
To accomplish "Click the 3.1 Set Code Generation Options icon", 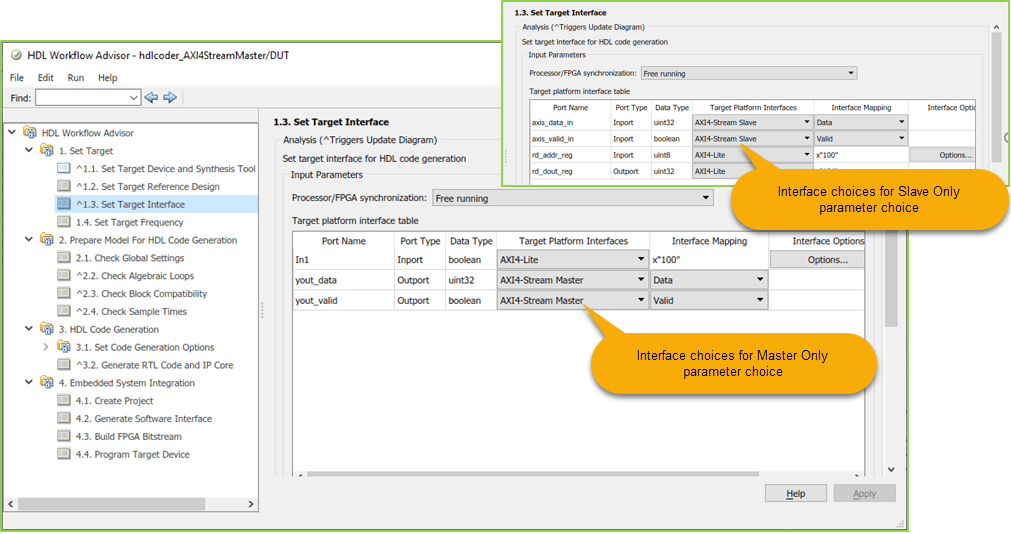I will pyautogui.click(x=64, y=347).
